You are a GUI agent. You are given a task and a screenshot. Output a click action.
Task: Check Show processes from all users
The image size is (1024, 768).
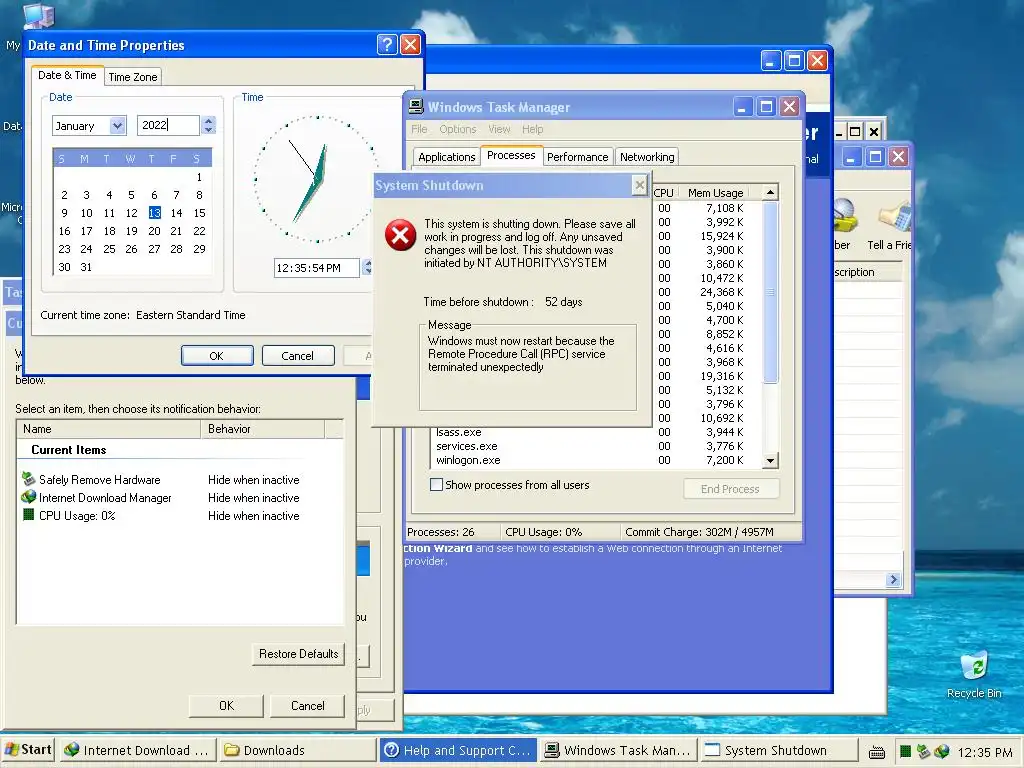436,485
